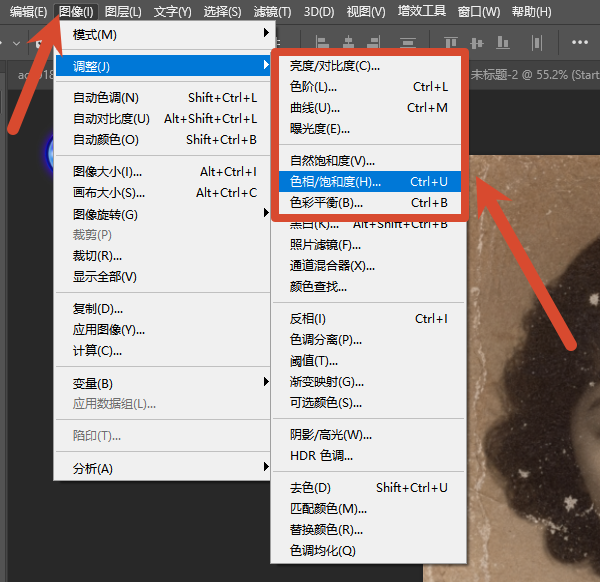Screen dimensions: 600x582
Task: Expand the 变量(B) submenu
Action: pyautogui.click(x=163, y=383)
